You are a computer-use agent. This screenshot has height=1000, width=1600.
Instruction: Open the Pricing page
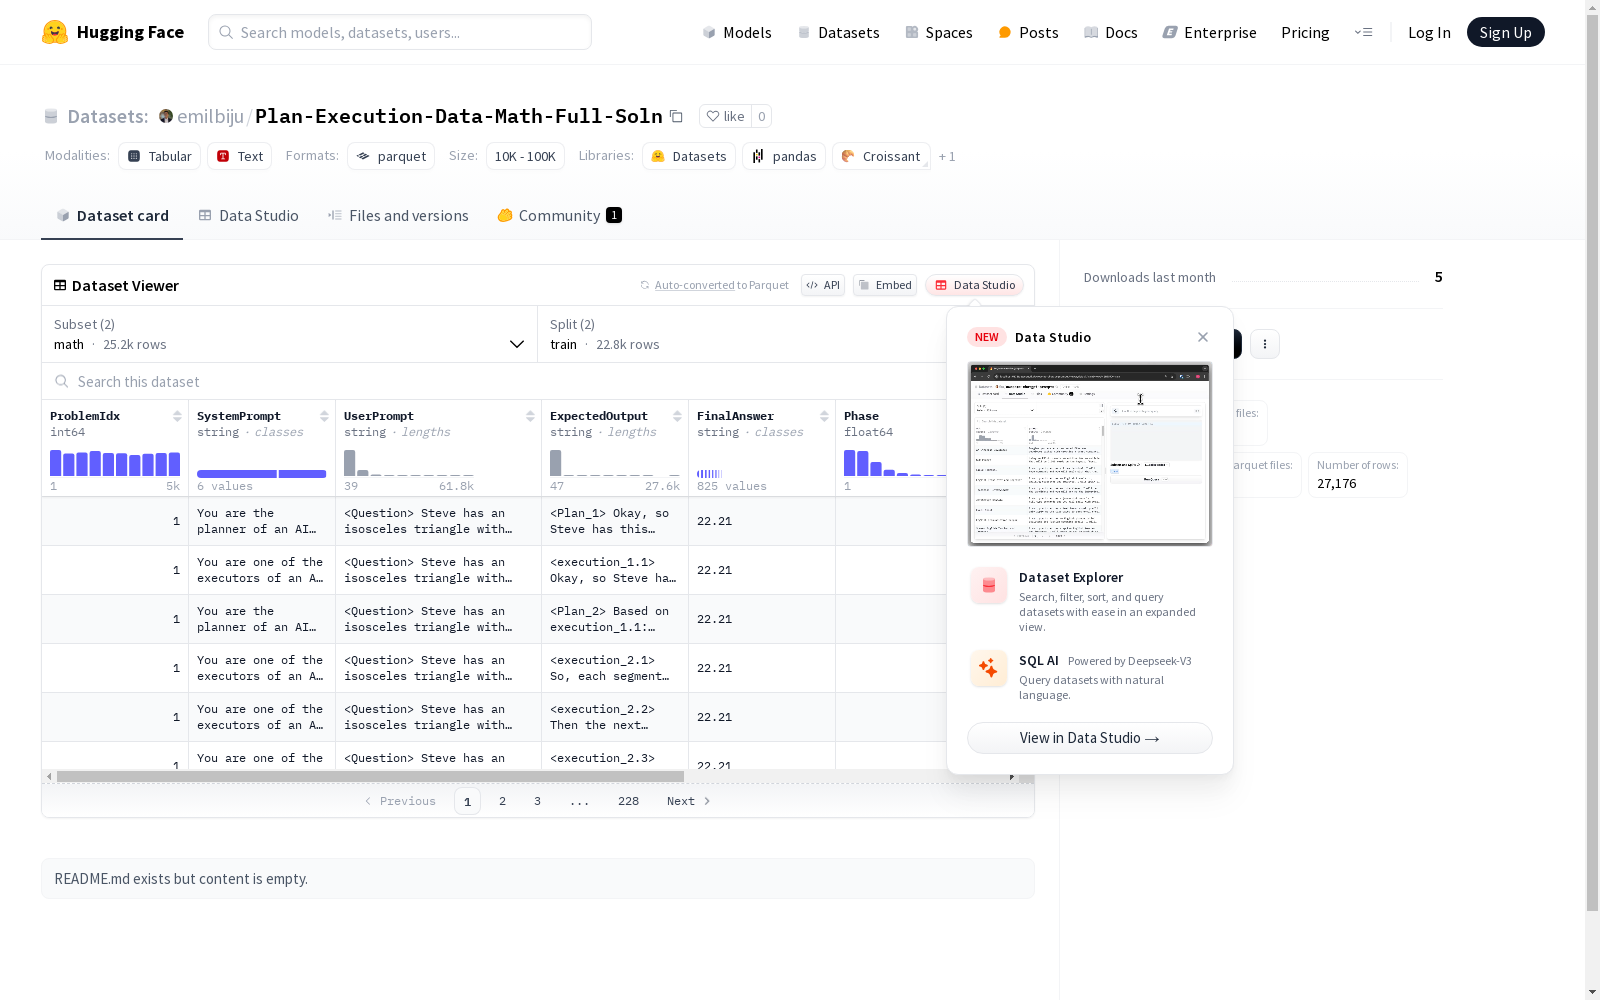1305,32
